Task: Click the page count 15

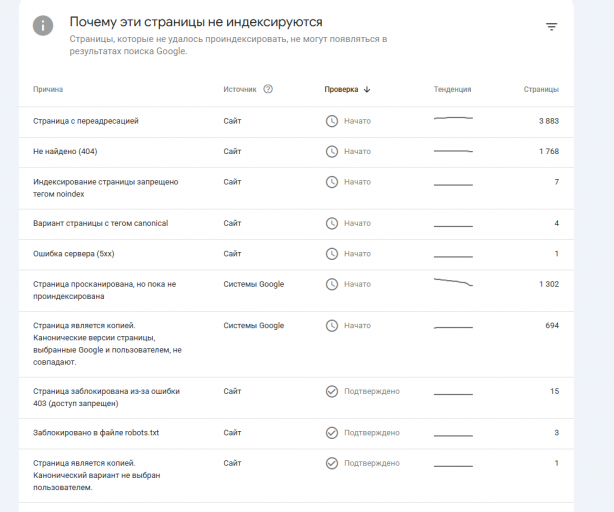Action: coord(554,391)
